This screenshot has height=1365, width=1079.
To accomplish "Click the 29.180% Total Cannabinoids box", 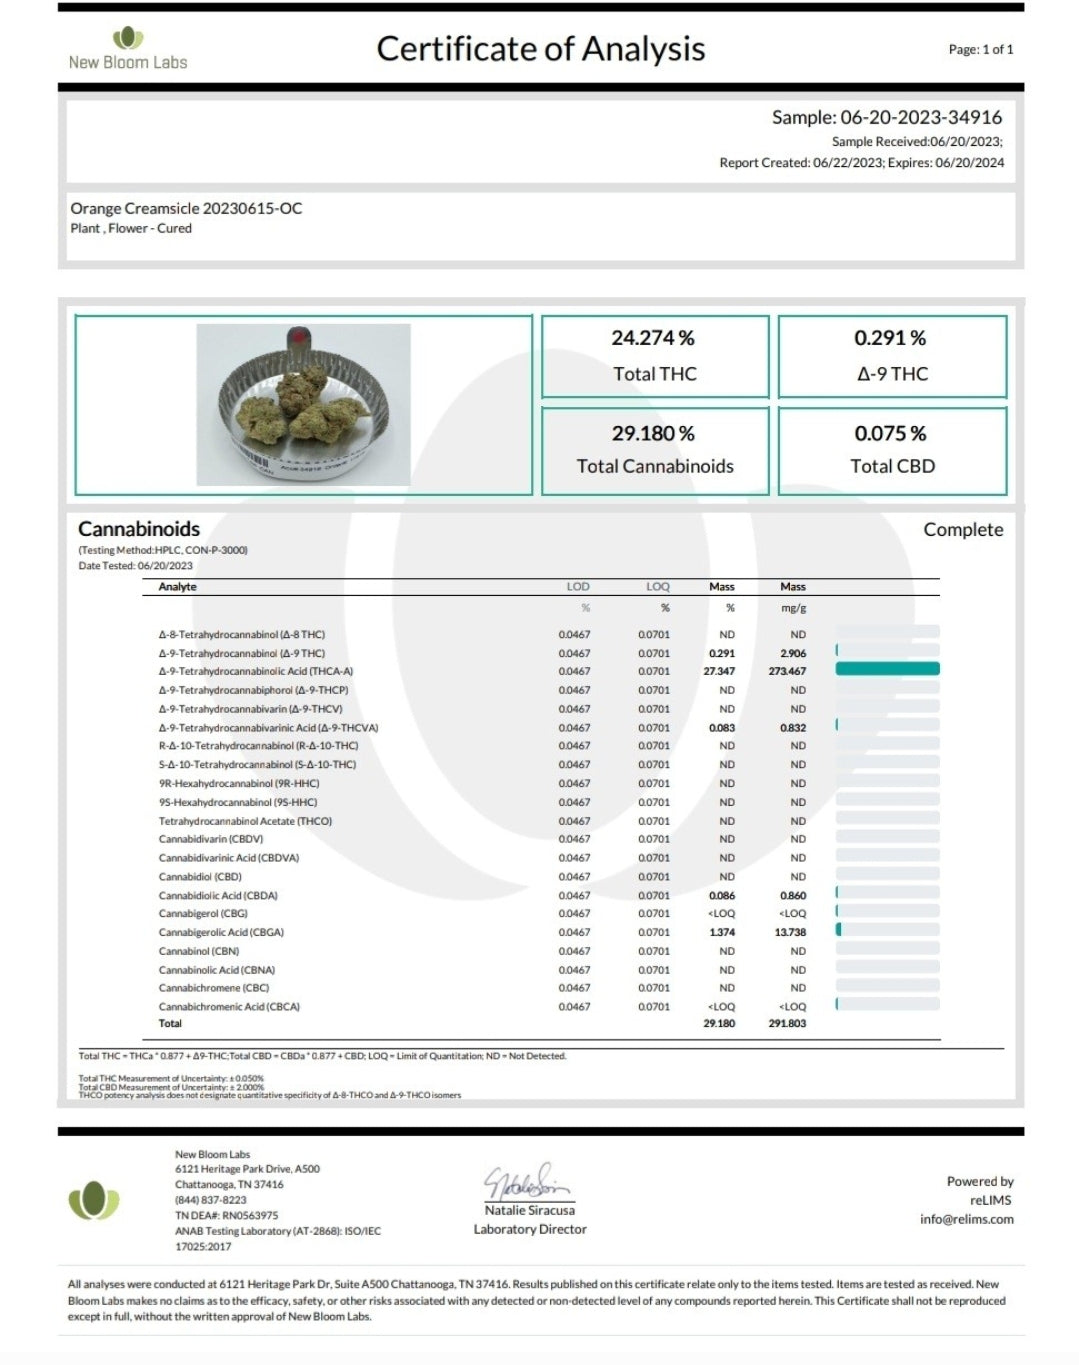I will pos(654,450).
